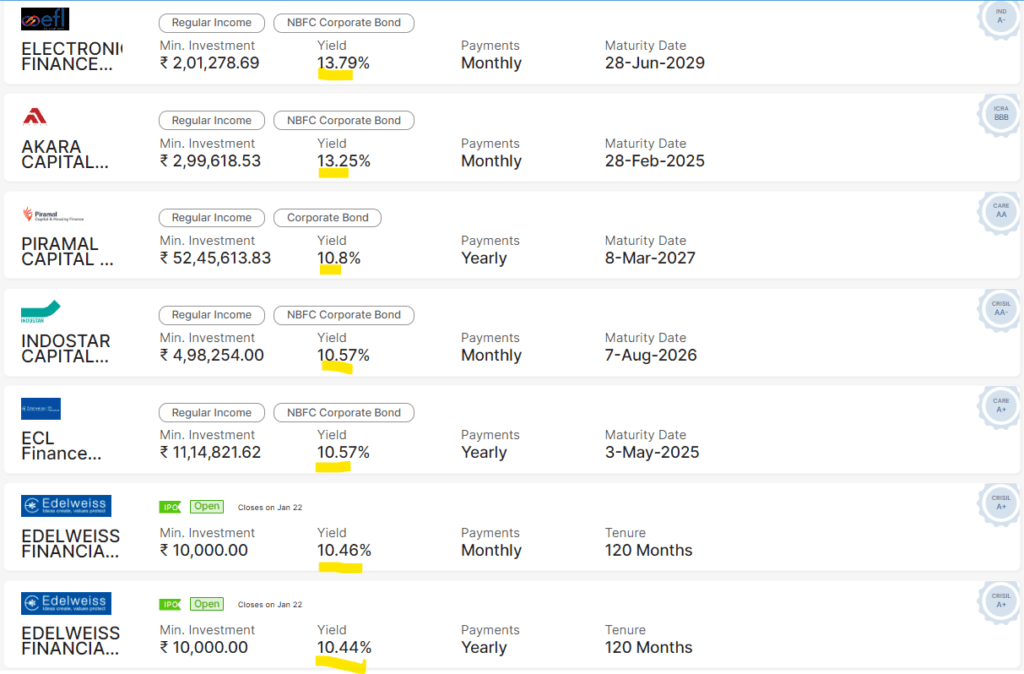Select minimum investment ₹ 11,14,821.62
This screenshot has width=1024, height=674.
pos(210,453)
